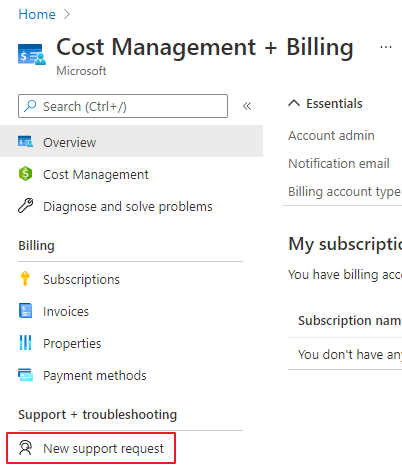
Task: Click the wrench icon for Diagnose
Action: 25,206
